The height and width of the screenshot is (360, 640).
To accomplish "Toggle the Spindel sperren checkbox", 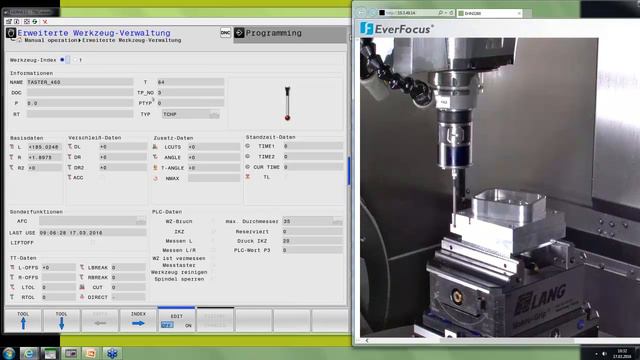I will 213,279.
